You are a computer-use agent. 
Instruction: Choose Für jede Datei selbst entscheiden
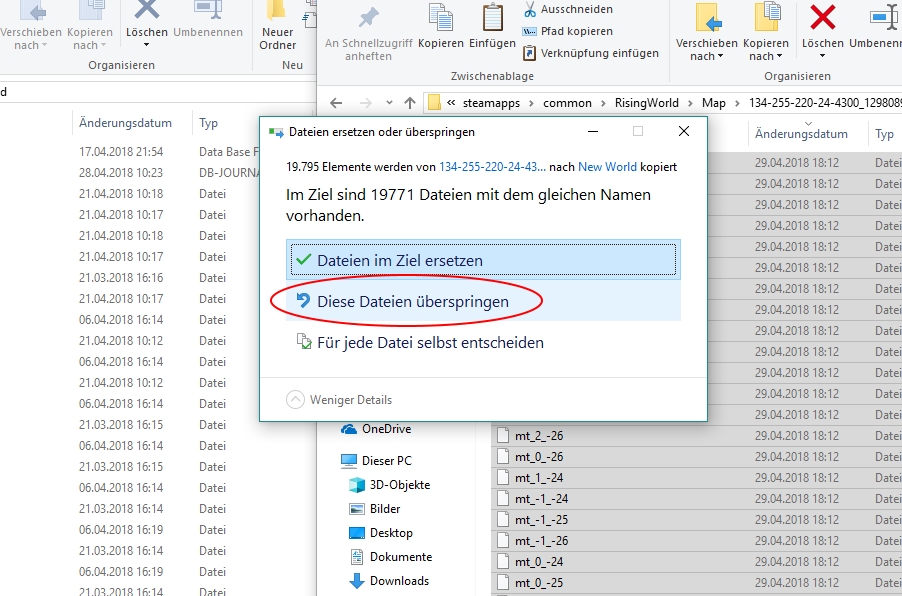pos(430,343)
